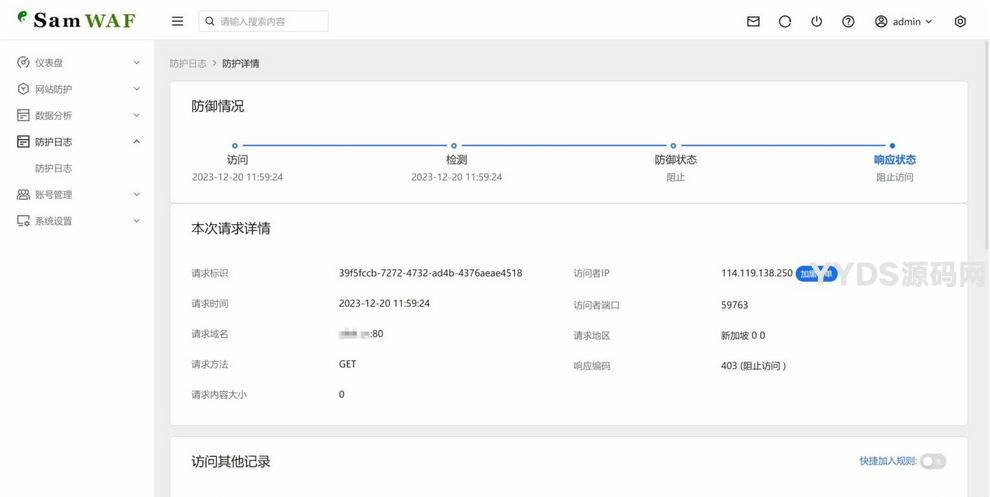990x497 pixels.
Task: Expand the 网站防护 sidebar menu
Action: click(x=78, y=89)
